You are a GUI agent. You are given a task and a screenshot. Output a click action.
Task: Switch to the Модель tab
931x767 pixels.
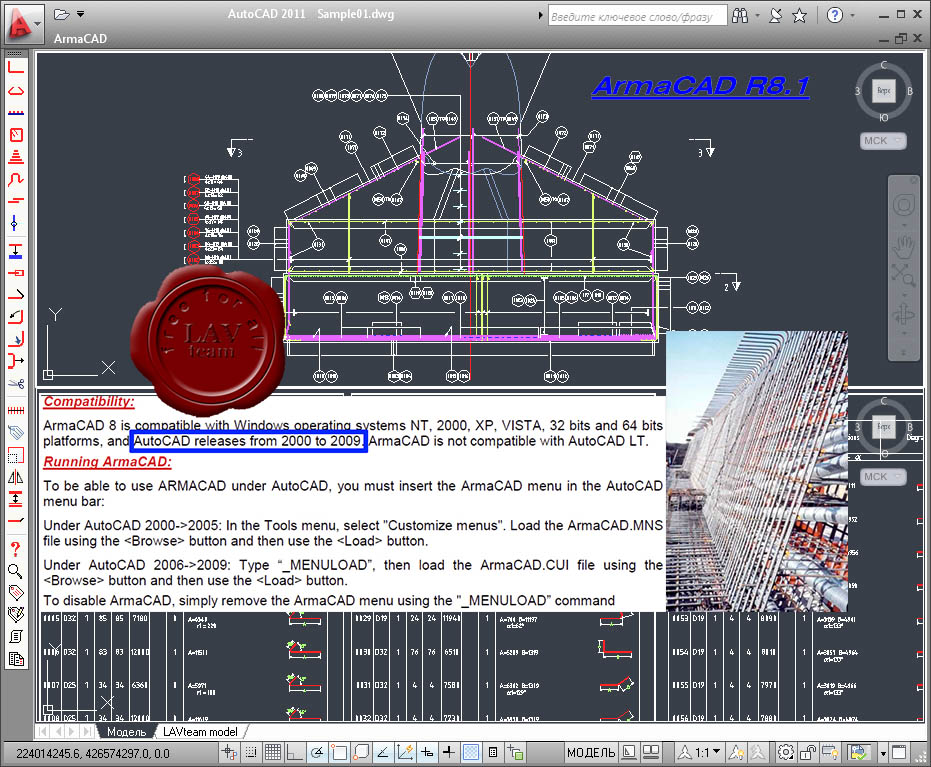[x=126, y=731]
